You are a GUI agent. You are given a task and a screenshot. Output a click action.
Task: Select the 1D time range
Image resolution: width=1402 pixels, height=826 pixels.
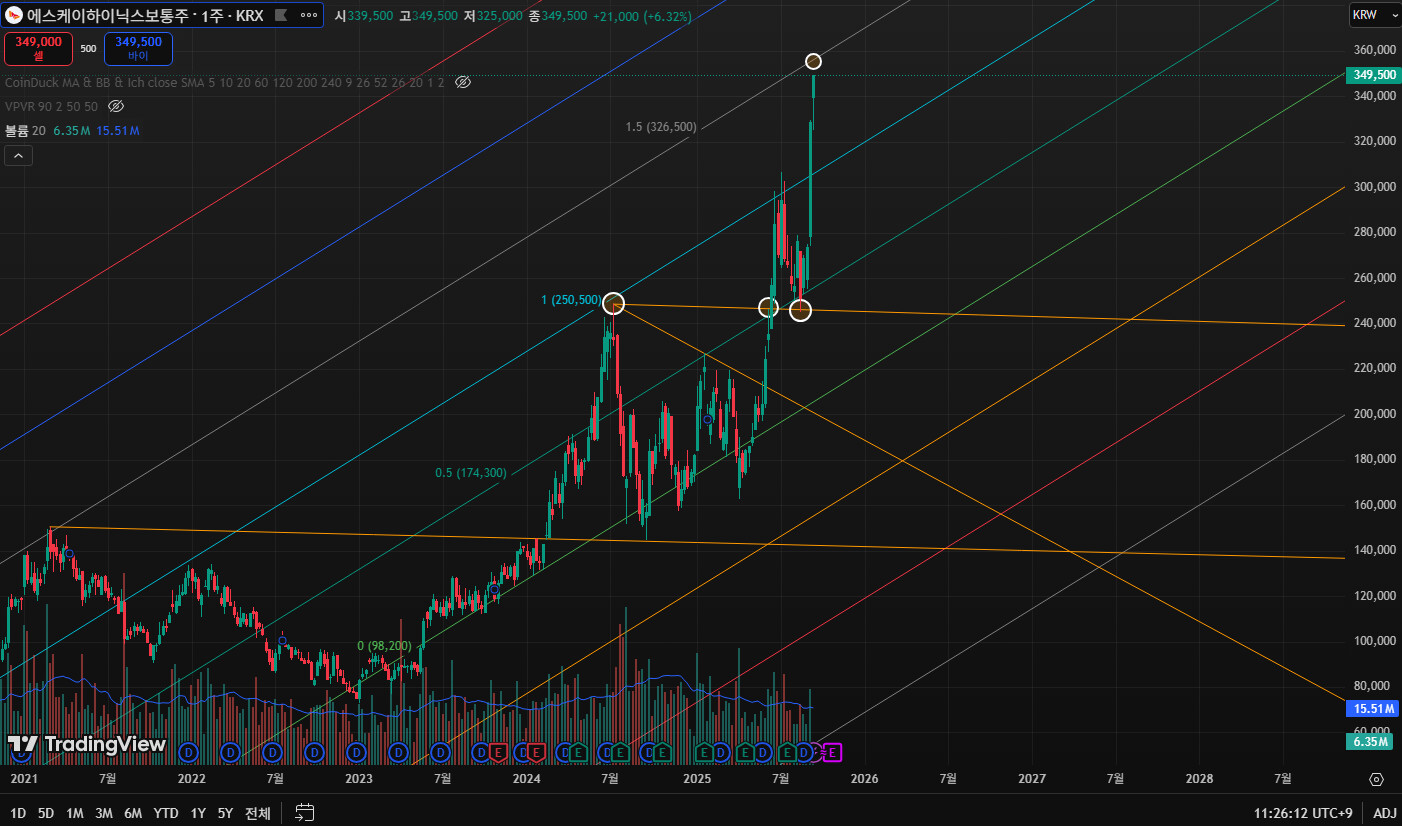[18, 813]
